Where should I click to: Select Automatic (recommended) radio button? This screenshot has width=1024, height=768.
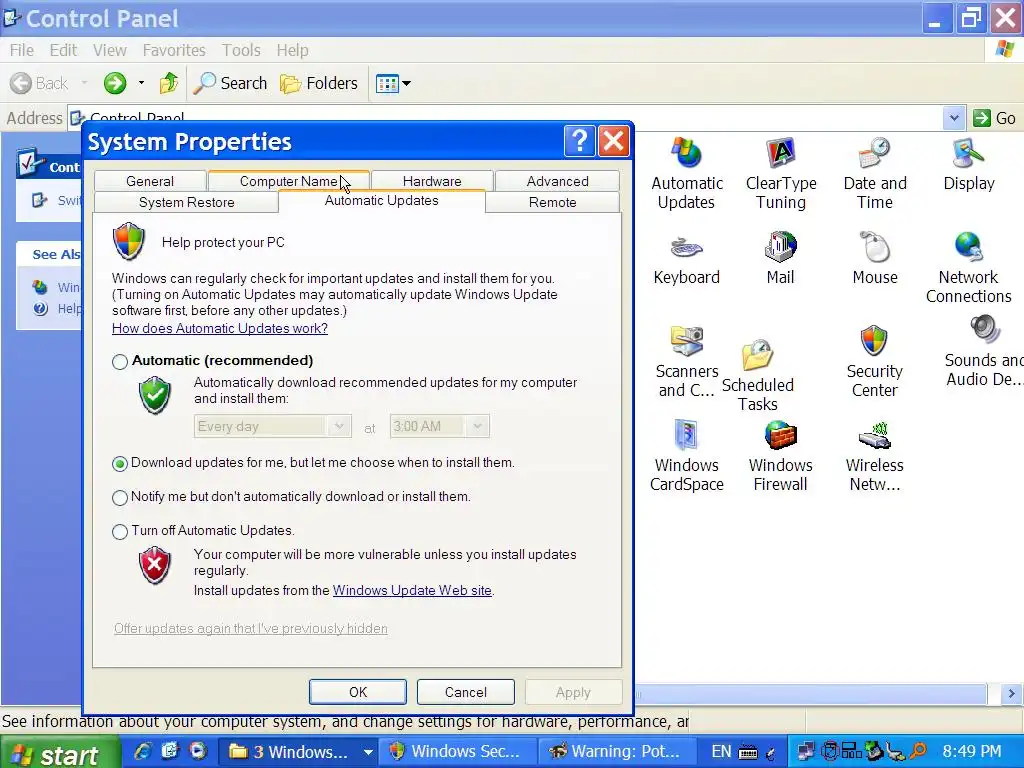click(120, 361)
